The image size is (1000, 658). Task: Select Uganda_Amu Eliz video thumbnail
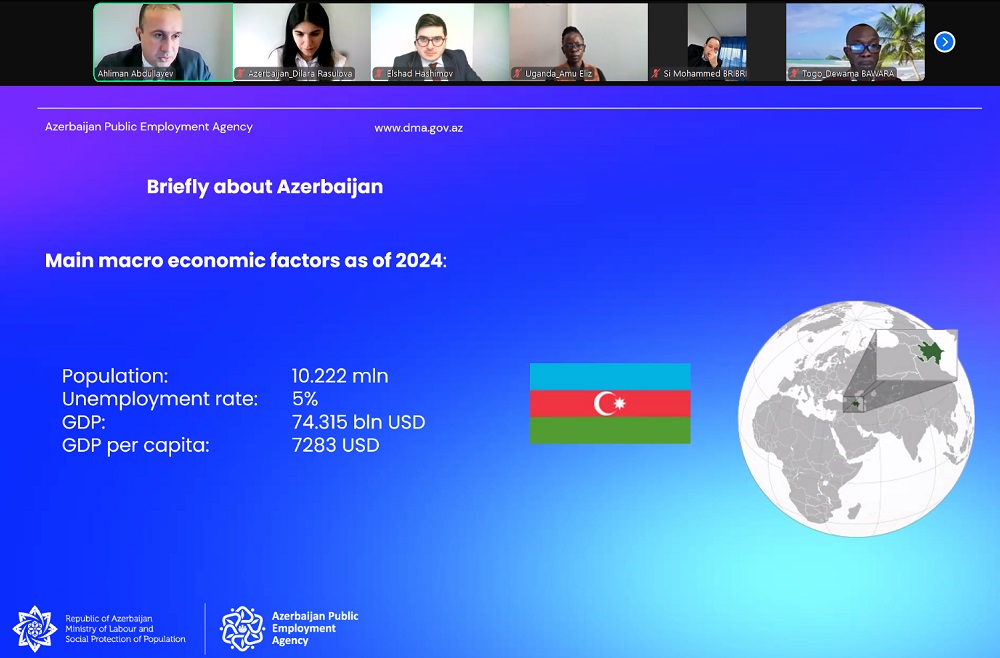point(578,38)
